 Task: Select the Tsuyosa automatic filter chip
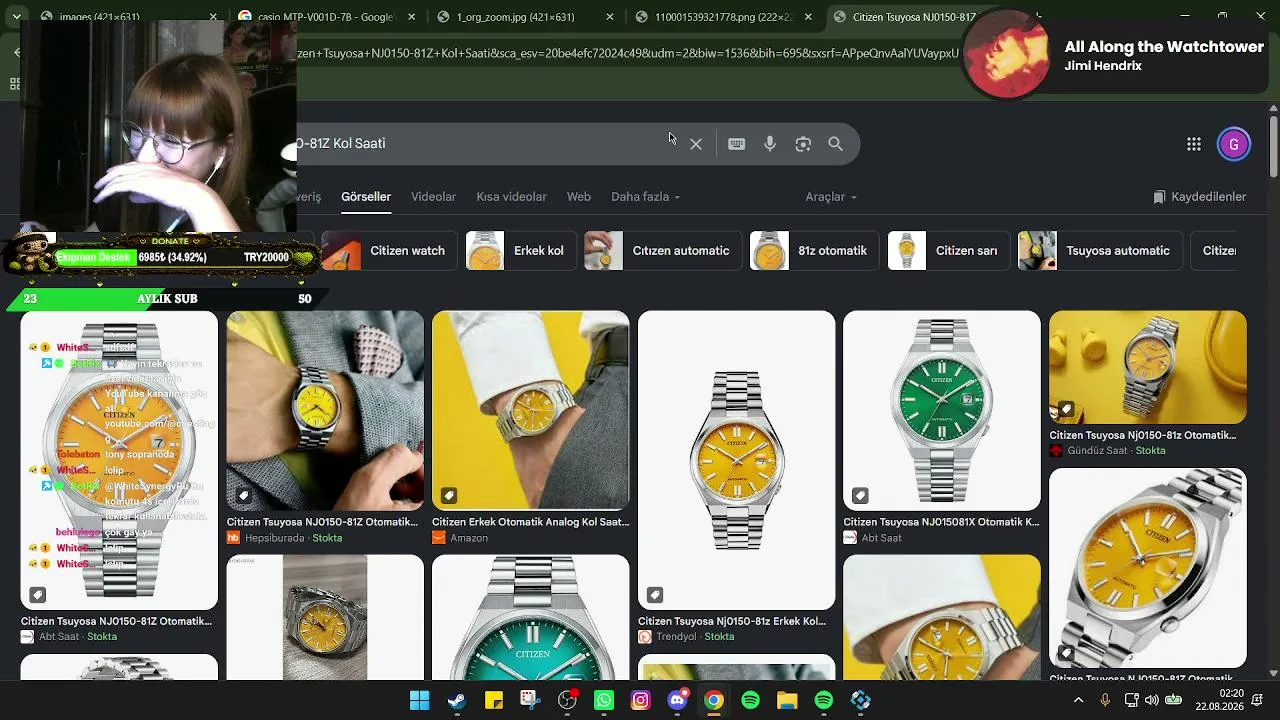coord(1099,251)
